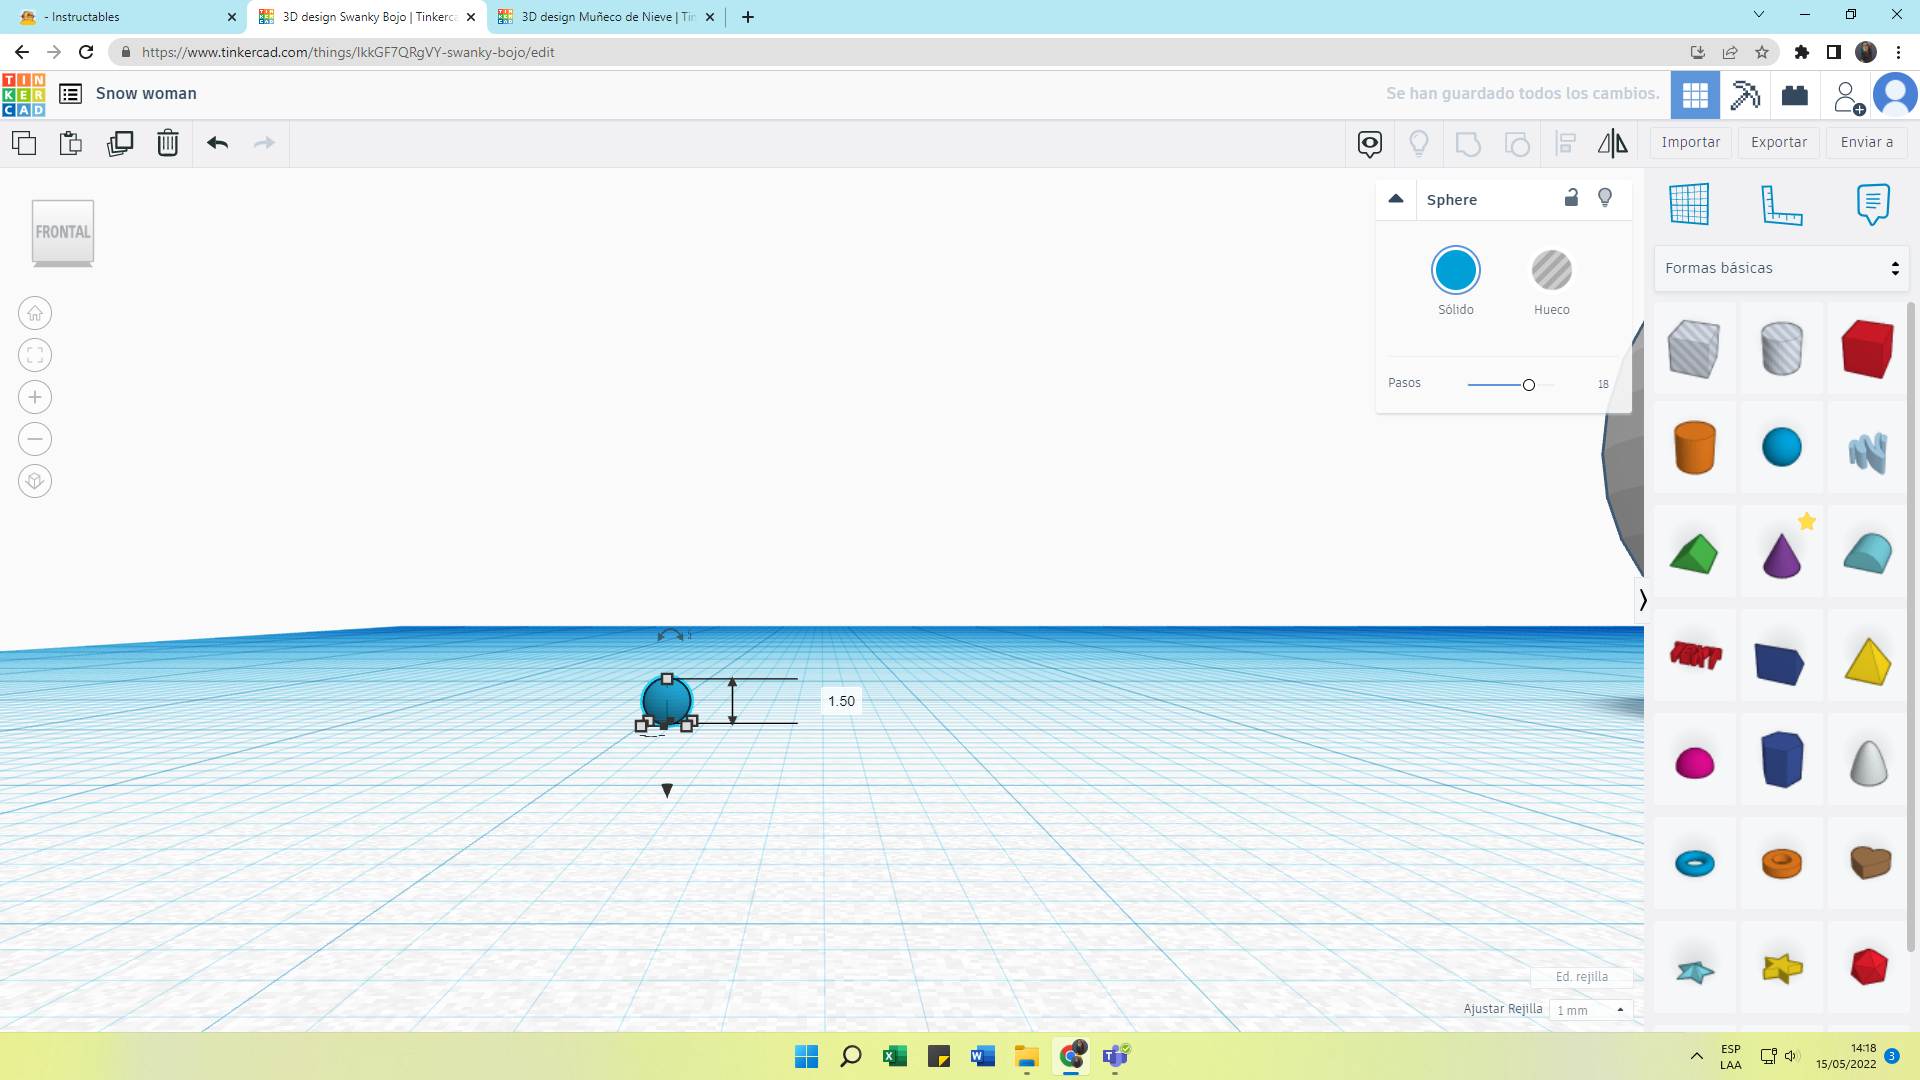The width and height of the screenshot is (1920, 1080).
Task: Click the Exportar button
Action: [1778, 142]
